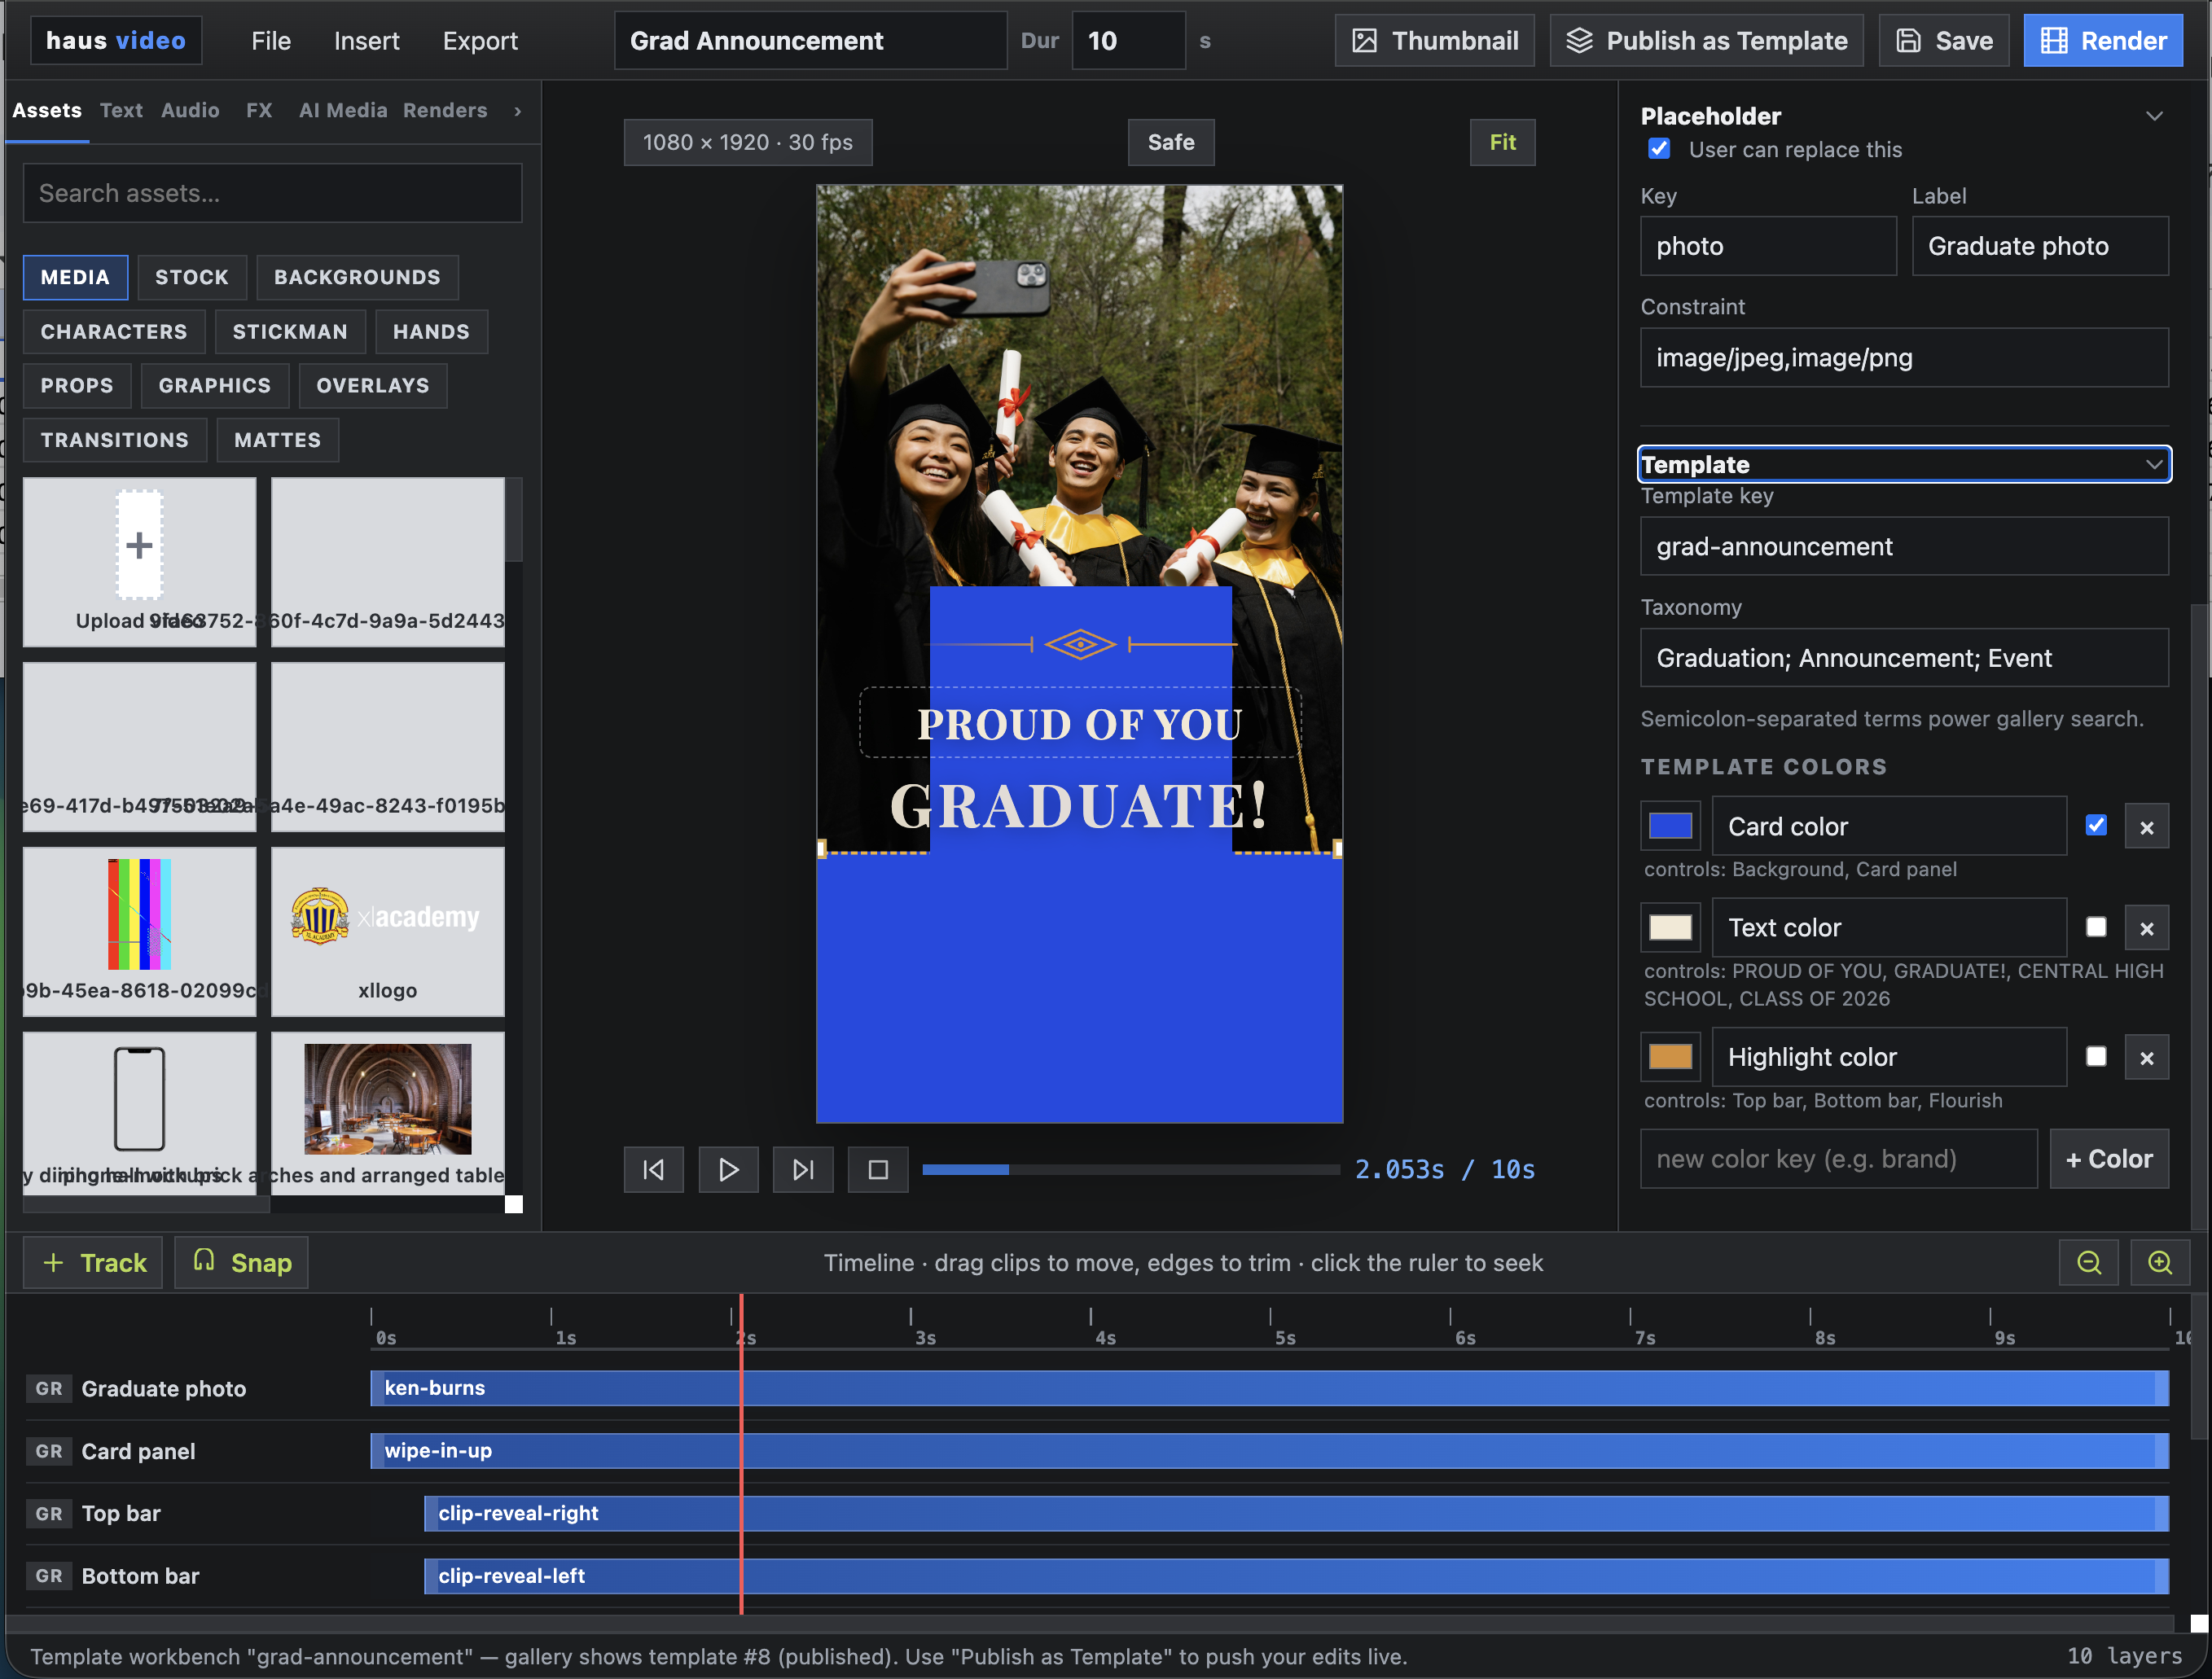Switch to the Renders tab
The image size is (2212, 1679).
pos(445,110)
